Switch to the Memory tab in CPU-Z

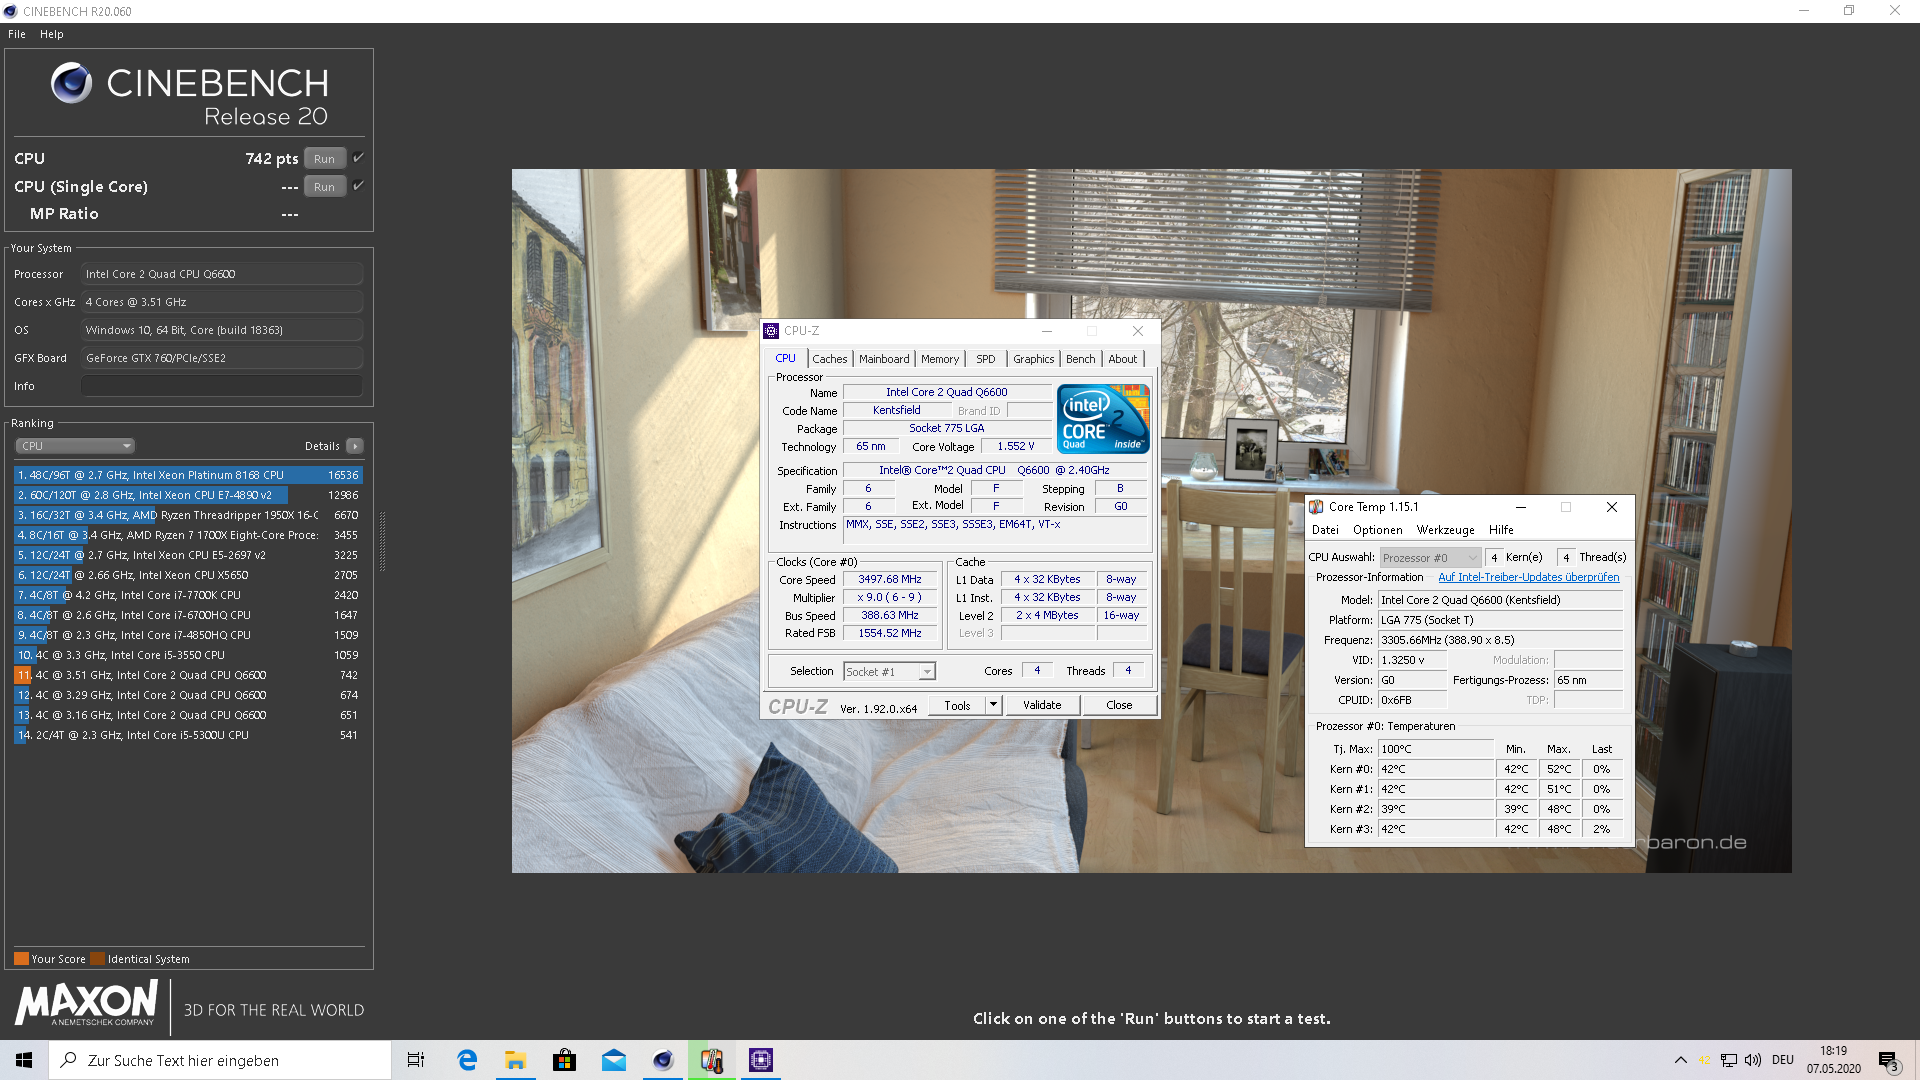[940, 359]
